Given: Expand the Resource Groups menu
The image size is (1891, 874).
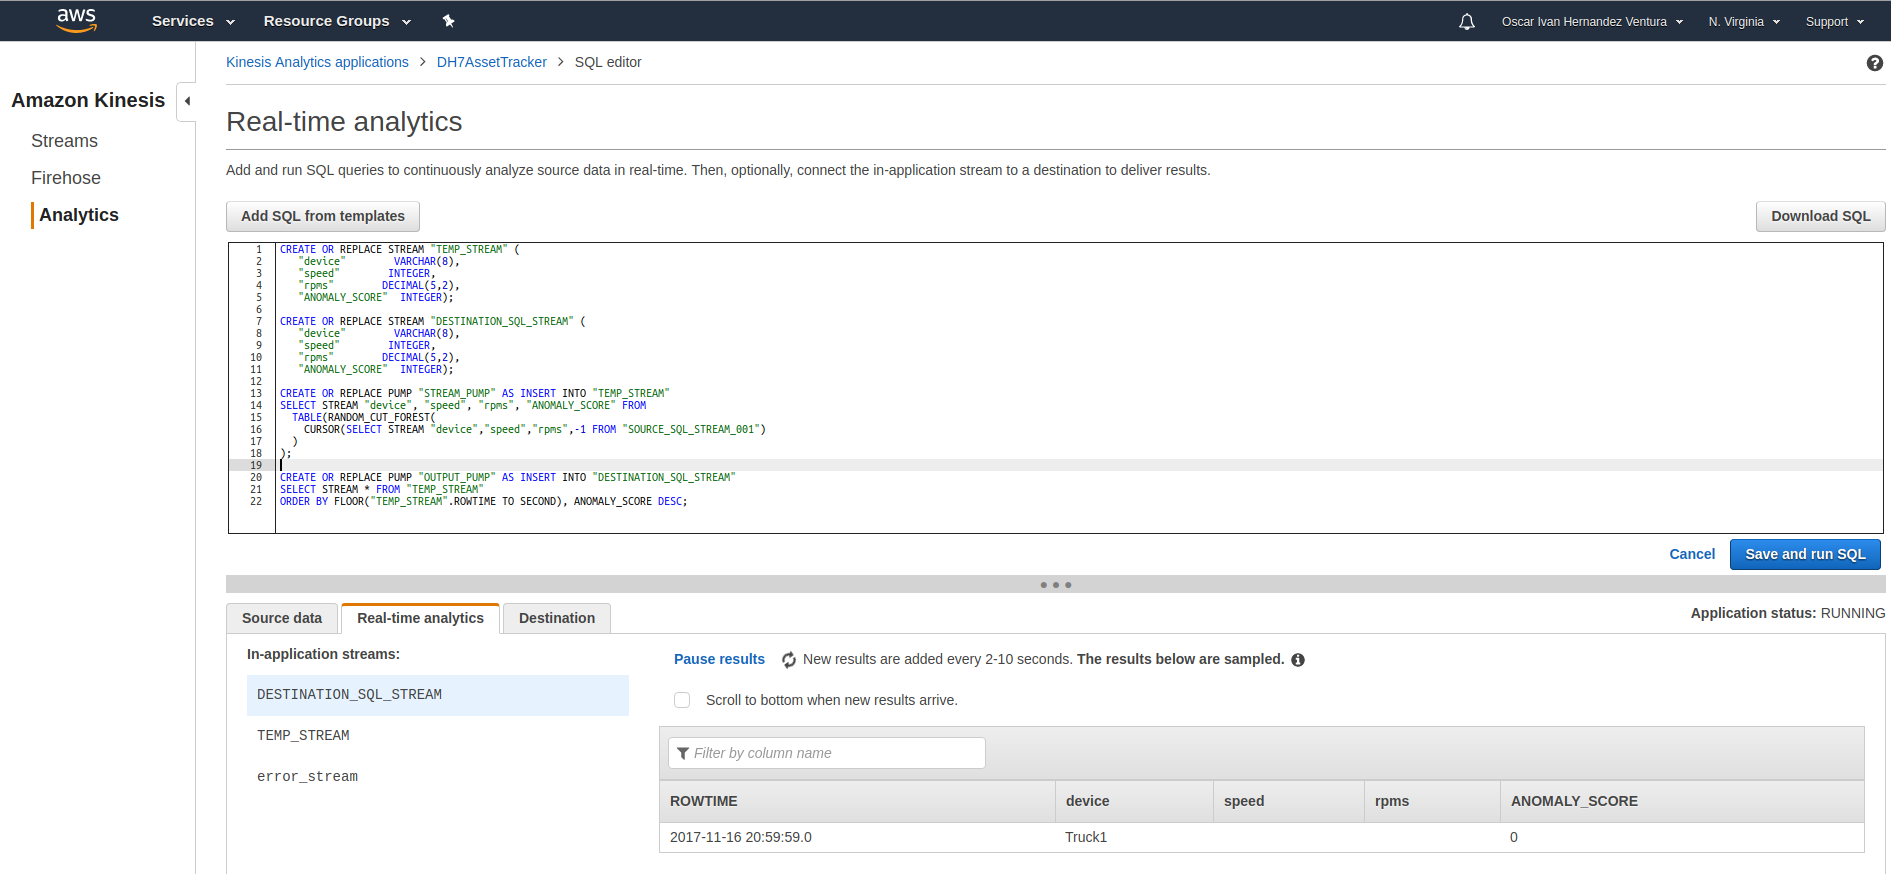Looking at the screenshot, I should click(x=337, y=21).
